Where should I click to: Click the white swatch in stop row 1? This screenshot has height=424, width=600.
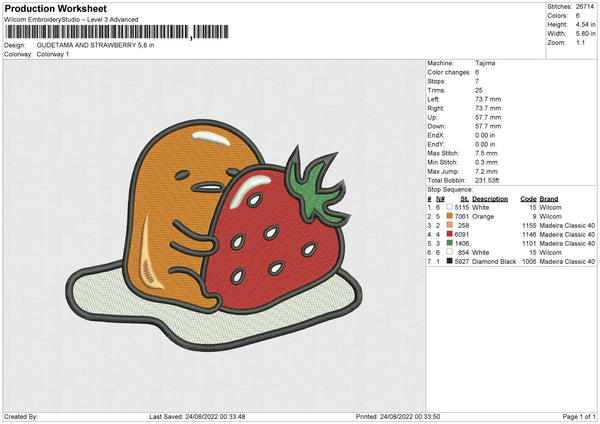tap(450, 207)
